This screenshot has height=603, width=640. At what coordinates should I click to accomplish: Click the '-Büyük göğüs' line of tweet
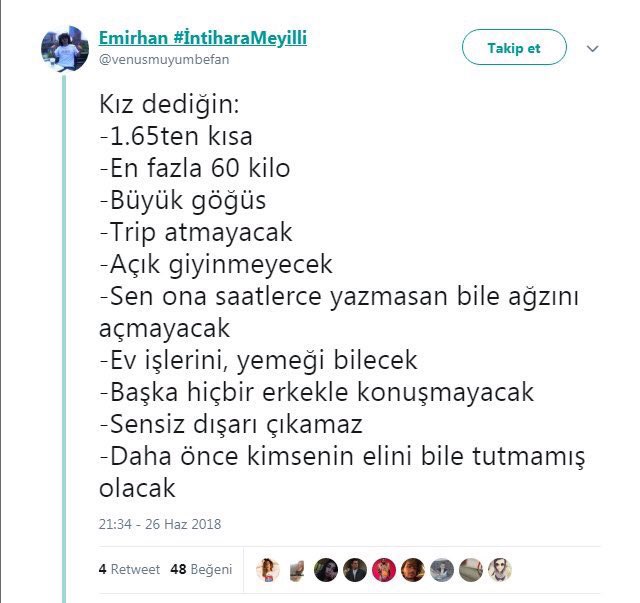[183, 201]
